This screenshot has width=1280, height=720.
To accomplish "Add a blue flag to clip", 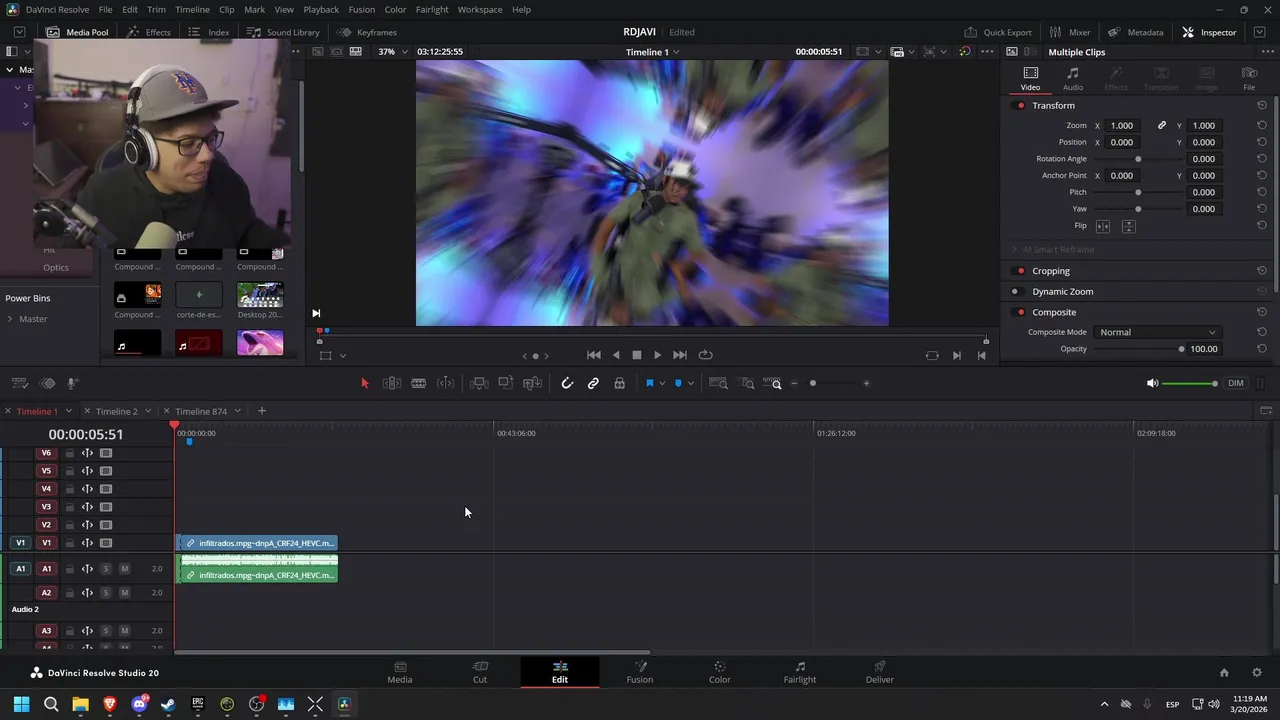I will (649, 383).
